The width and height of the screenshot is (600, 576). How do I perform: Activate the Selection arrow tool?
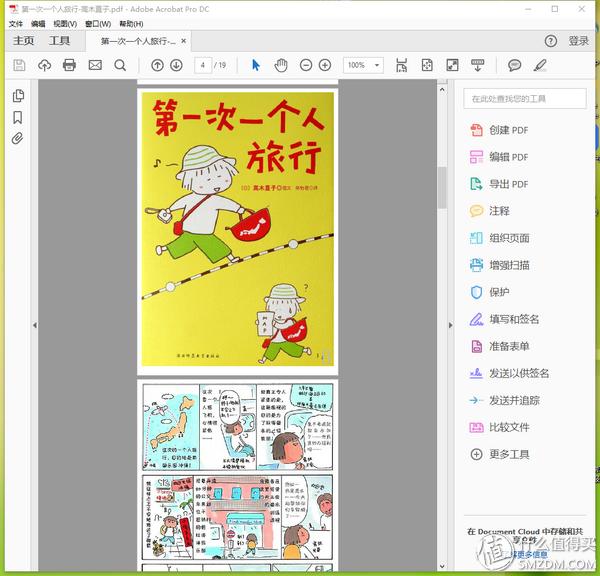point(256,65)
